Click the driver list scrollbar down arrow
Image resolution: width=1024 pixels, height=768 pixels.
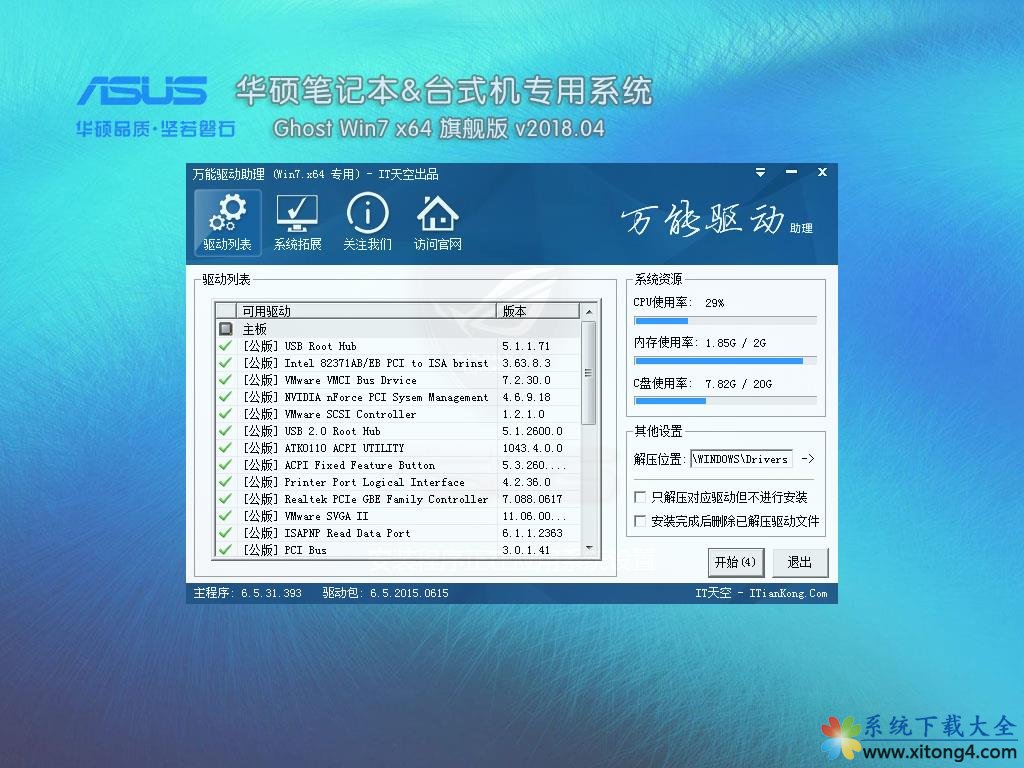589,548
